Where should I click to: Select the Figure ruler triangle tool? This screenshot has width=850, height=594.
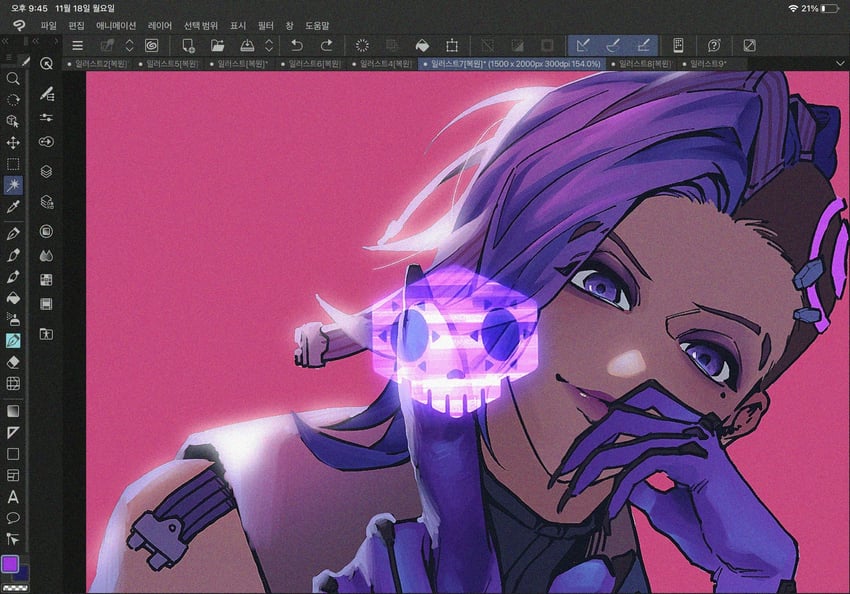click(13, 432)
